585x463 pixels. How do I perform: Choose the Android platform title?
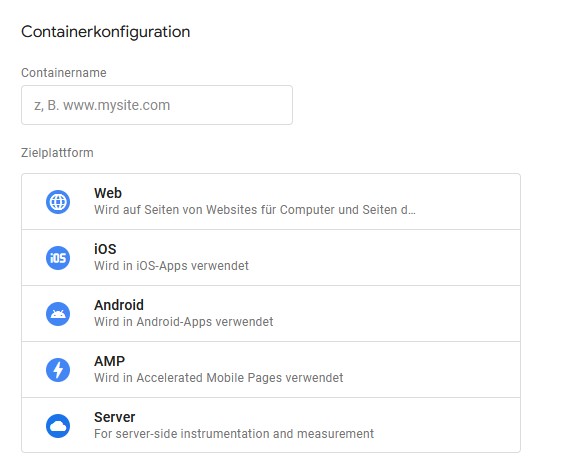pos(119,305)
